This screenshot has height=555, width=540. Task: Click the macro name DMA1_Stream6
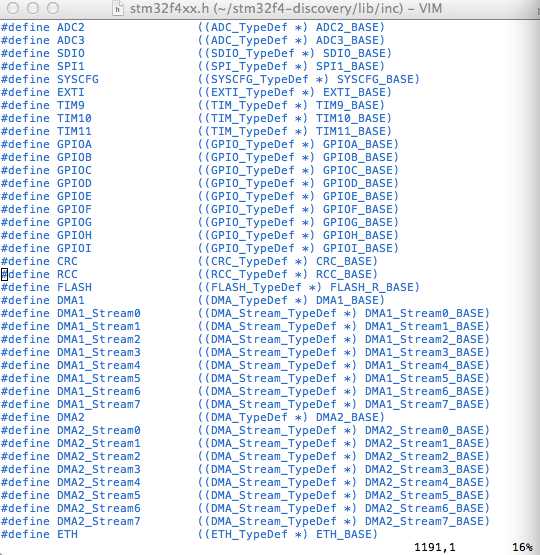(99, 391)
